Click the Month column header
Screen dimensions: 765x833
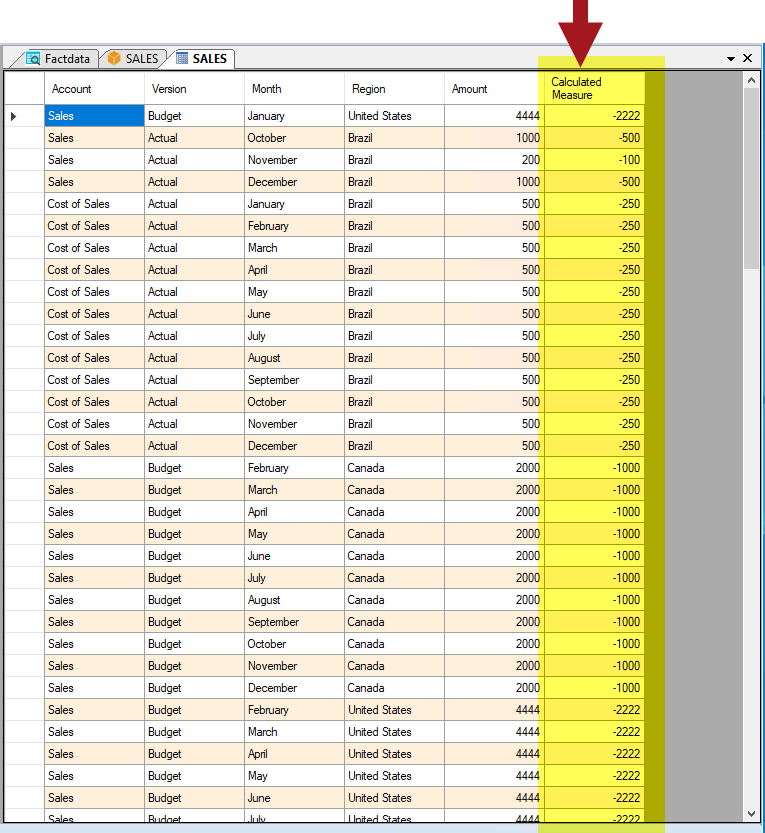(x=294, y=89)
